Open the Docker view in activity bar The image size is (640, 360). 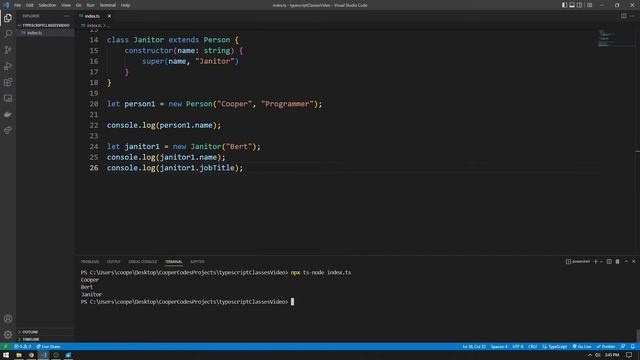tap(8, 114)
